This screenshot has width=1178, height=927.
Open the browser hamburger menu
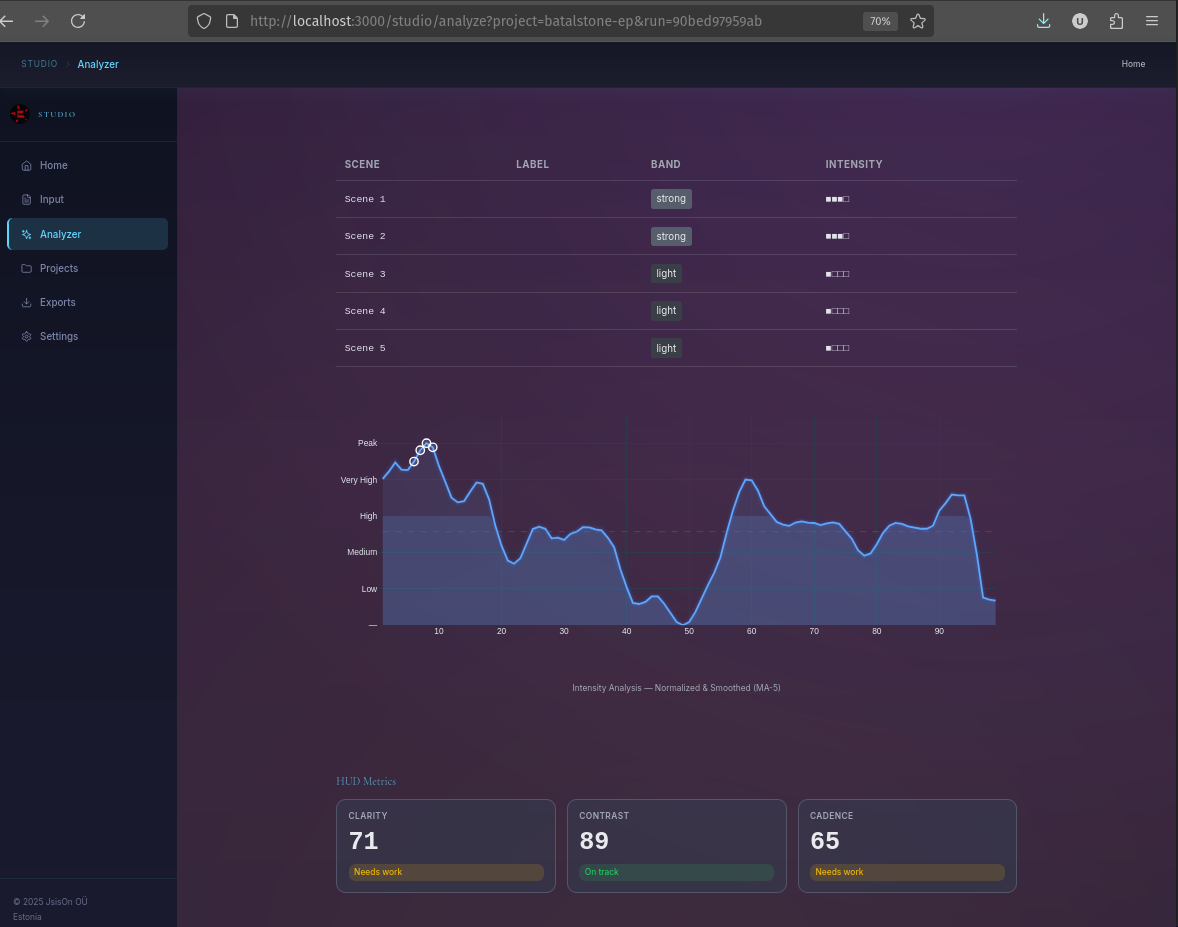[x=1152, y=20]
